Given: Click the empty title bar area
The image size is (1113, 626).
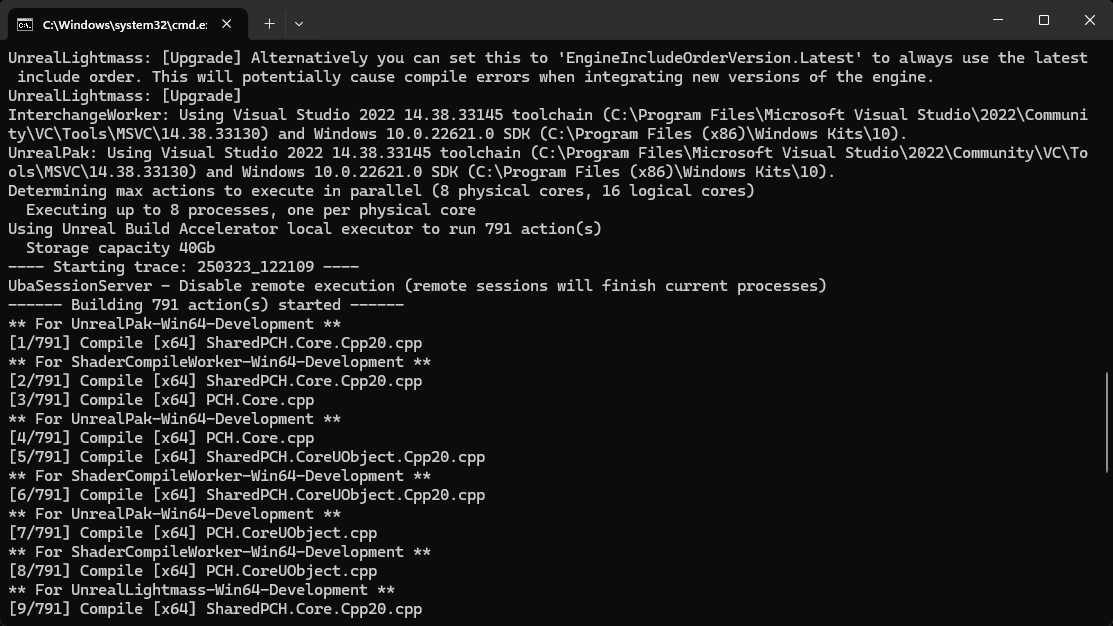Looking at the screenshot, I should [x=639, y=20].
